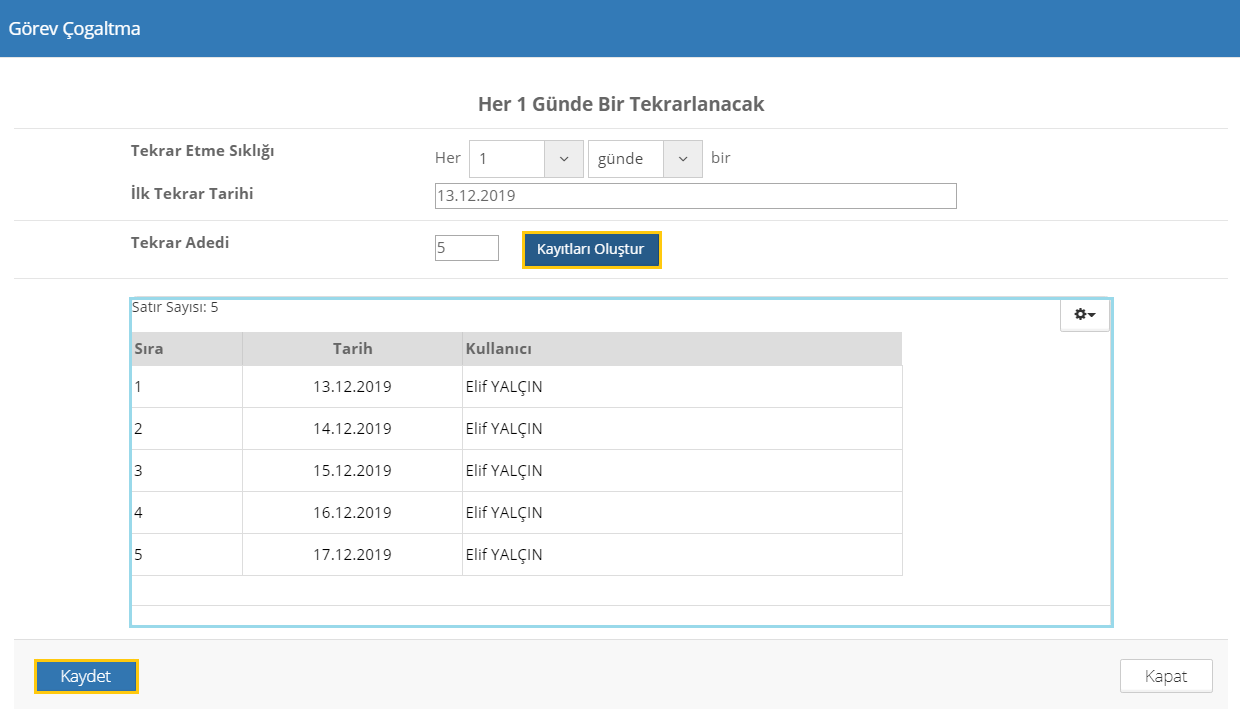Viewport: 1240px width, 723px height.
Task: Save with the Kaydet button
Action: click(x=86, y=677)
